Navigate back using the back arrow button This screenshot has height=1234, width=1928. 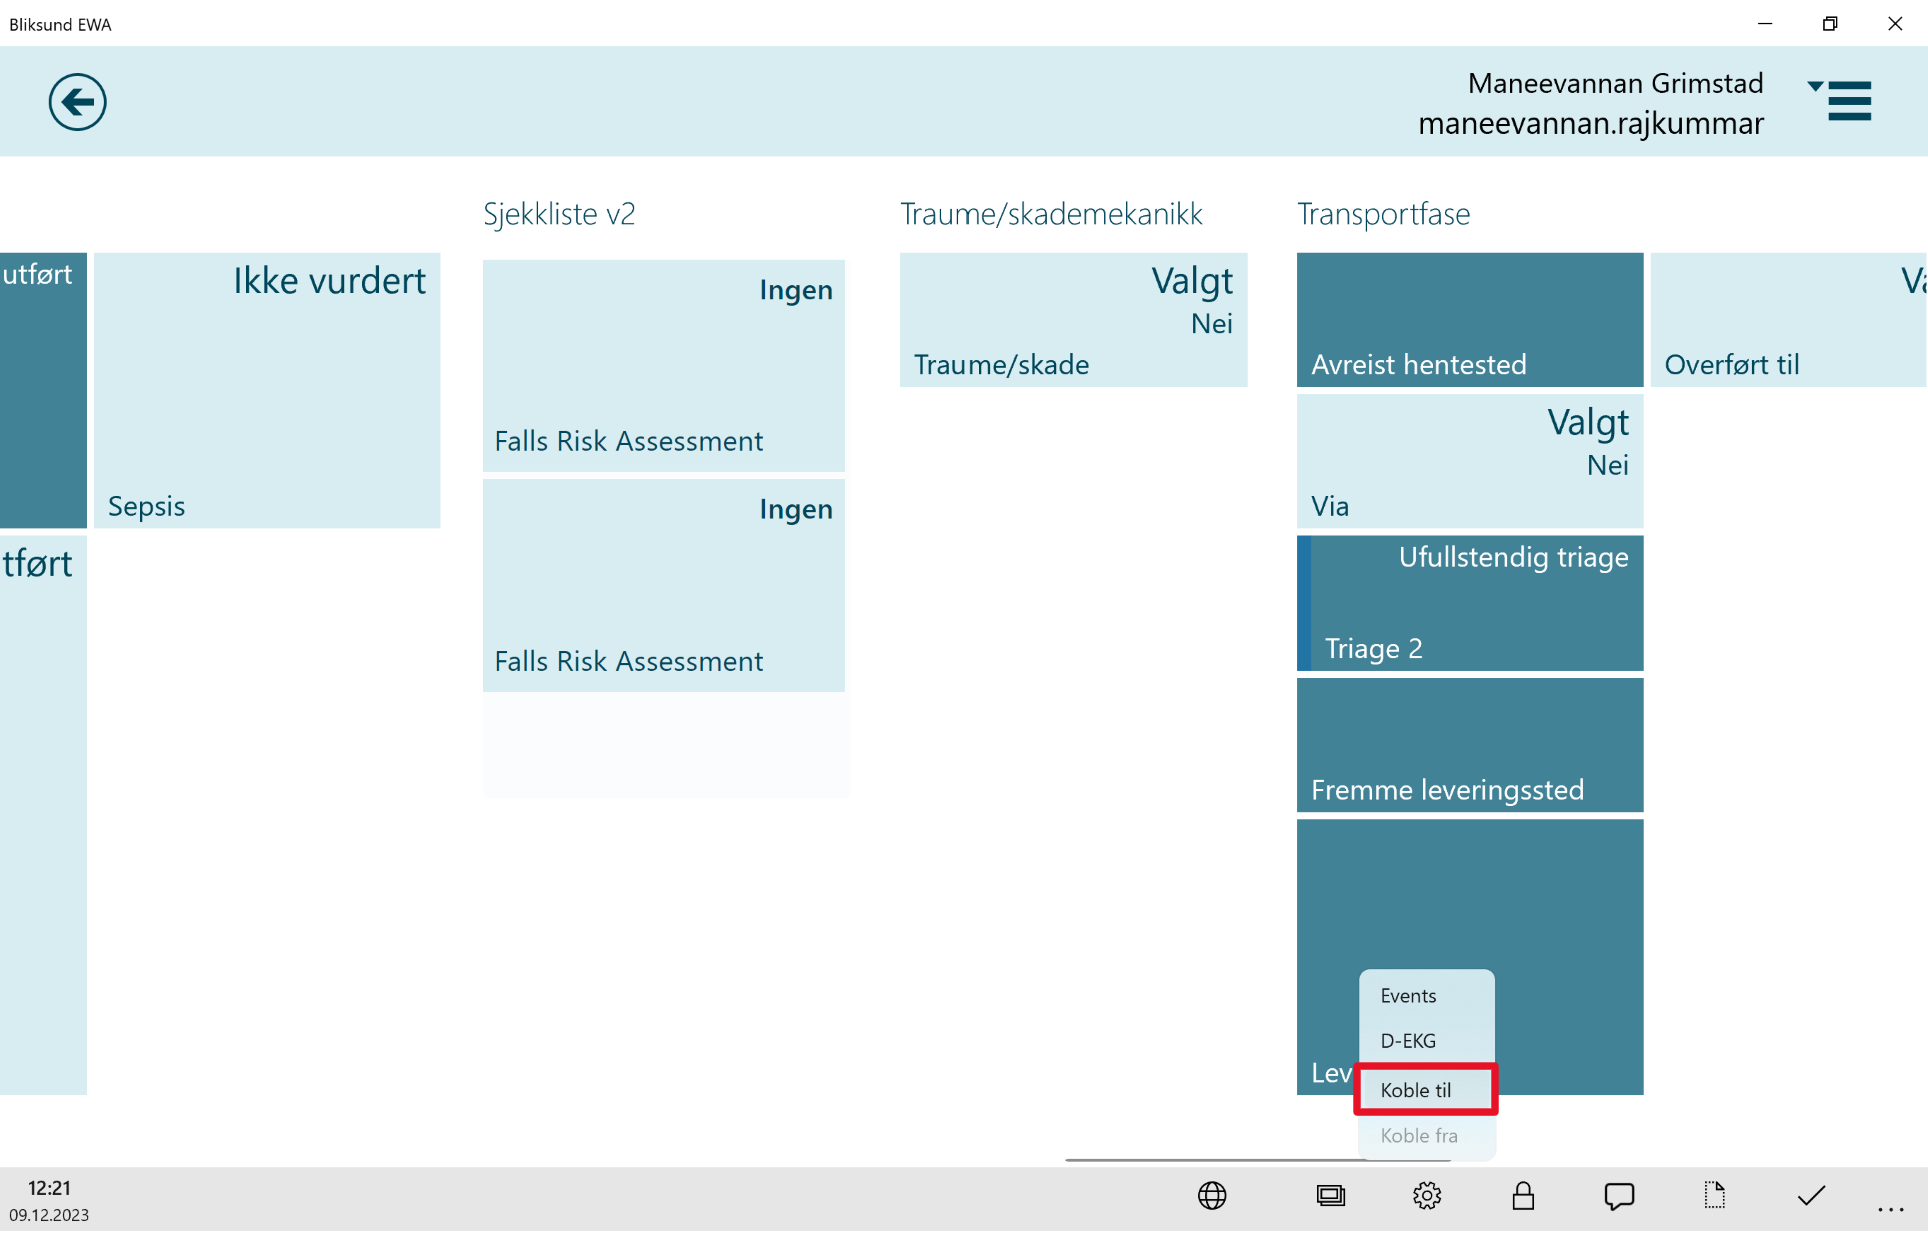click(77, 101)
